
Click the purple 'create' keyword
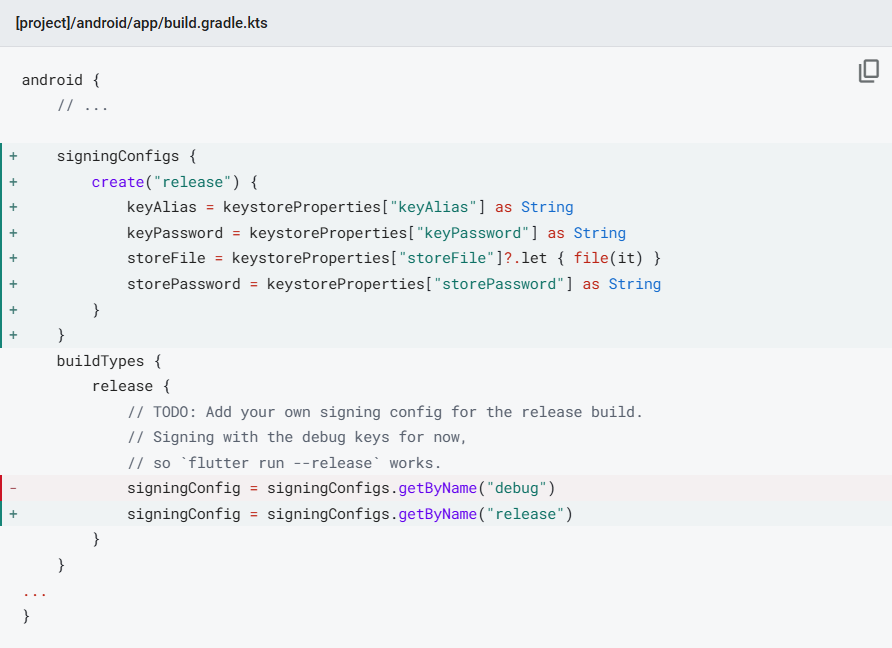coord(118,182)
